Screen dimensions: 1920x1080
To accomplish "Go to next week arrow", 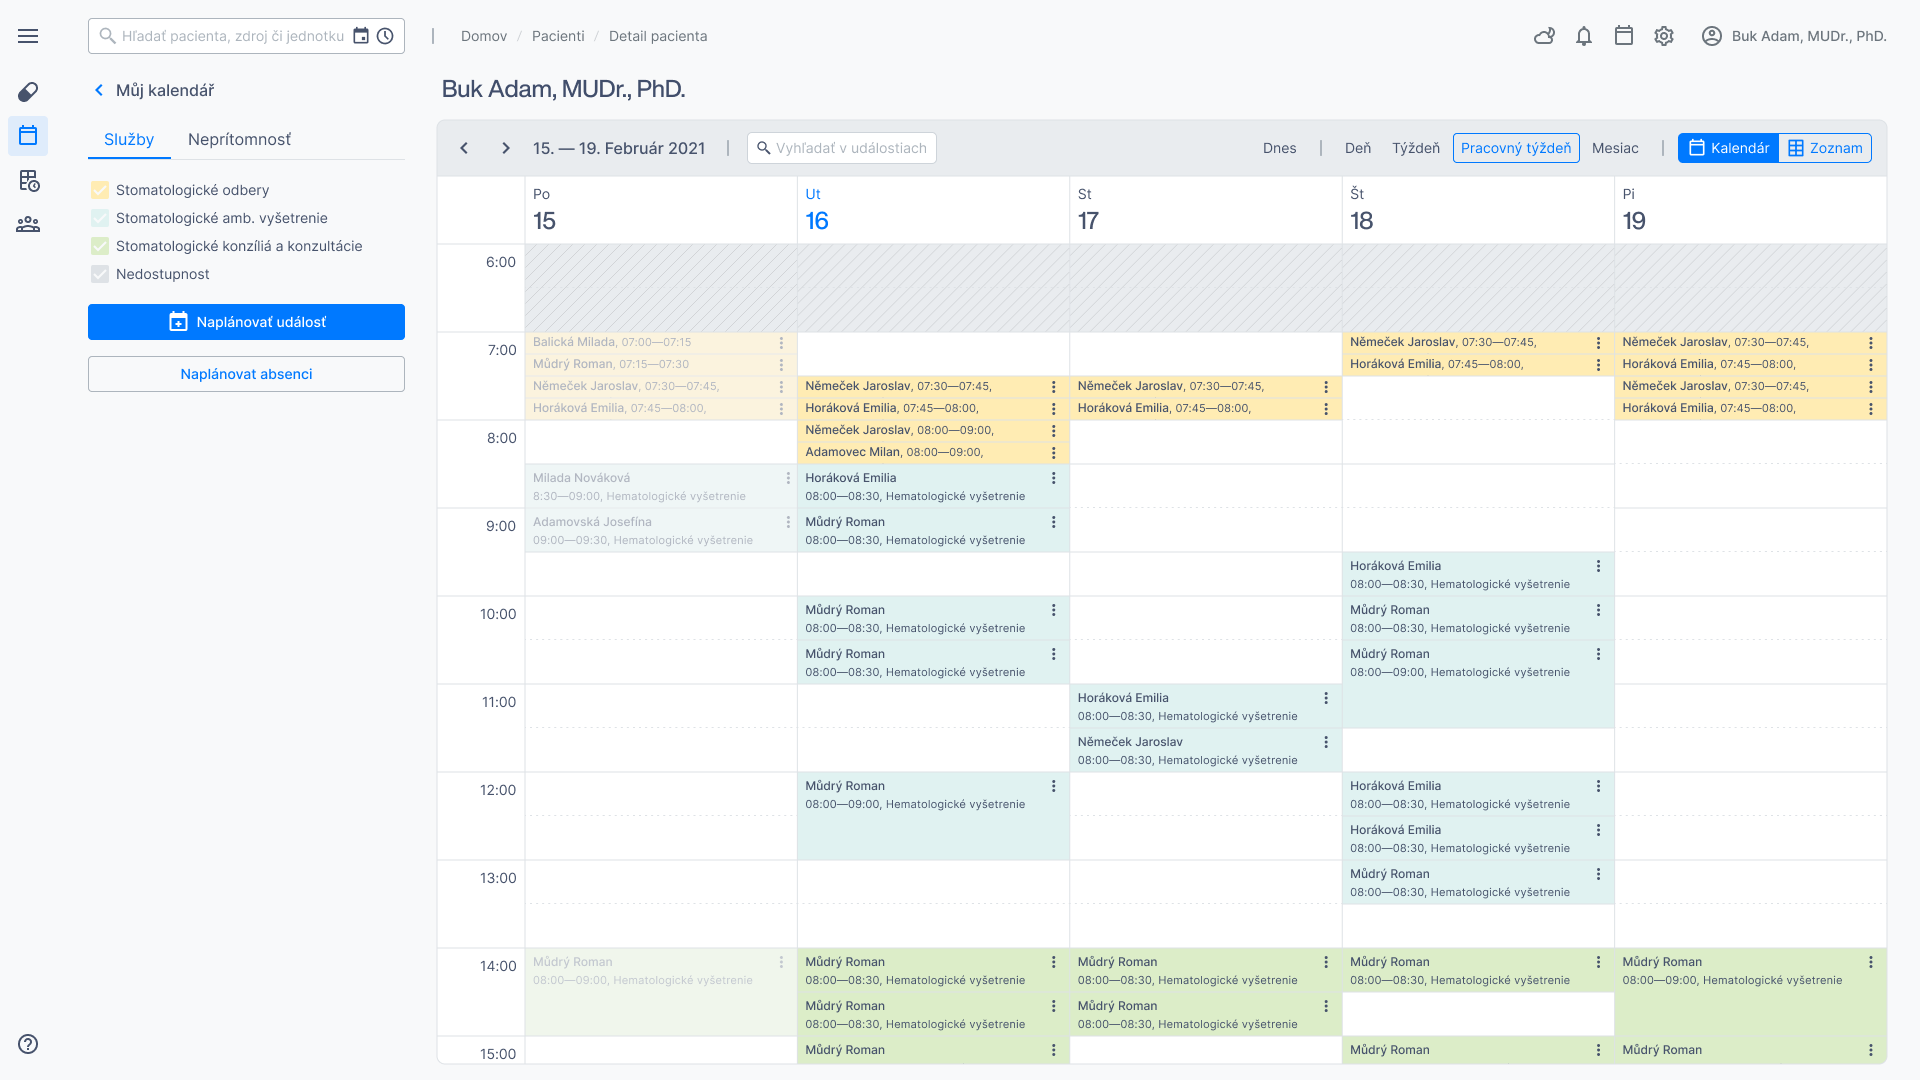I will click(506, 148).
